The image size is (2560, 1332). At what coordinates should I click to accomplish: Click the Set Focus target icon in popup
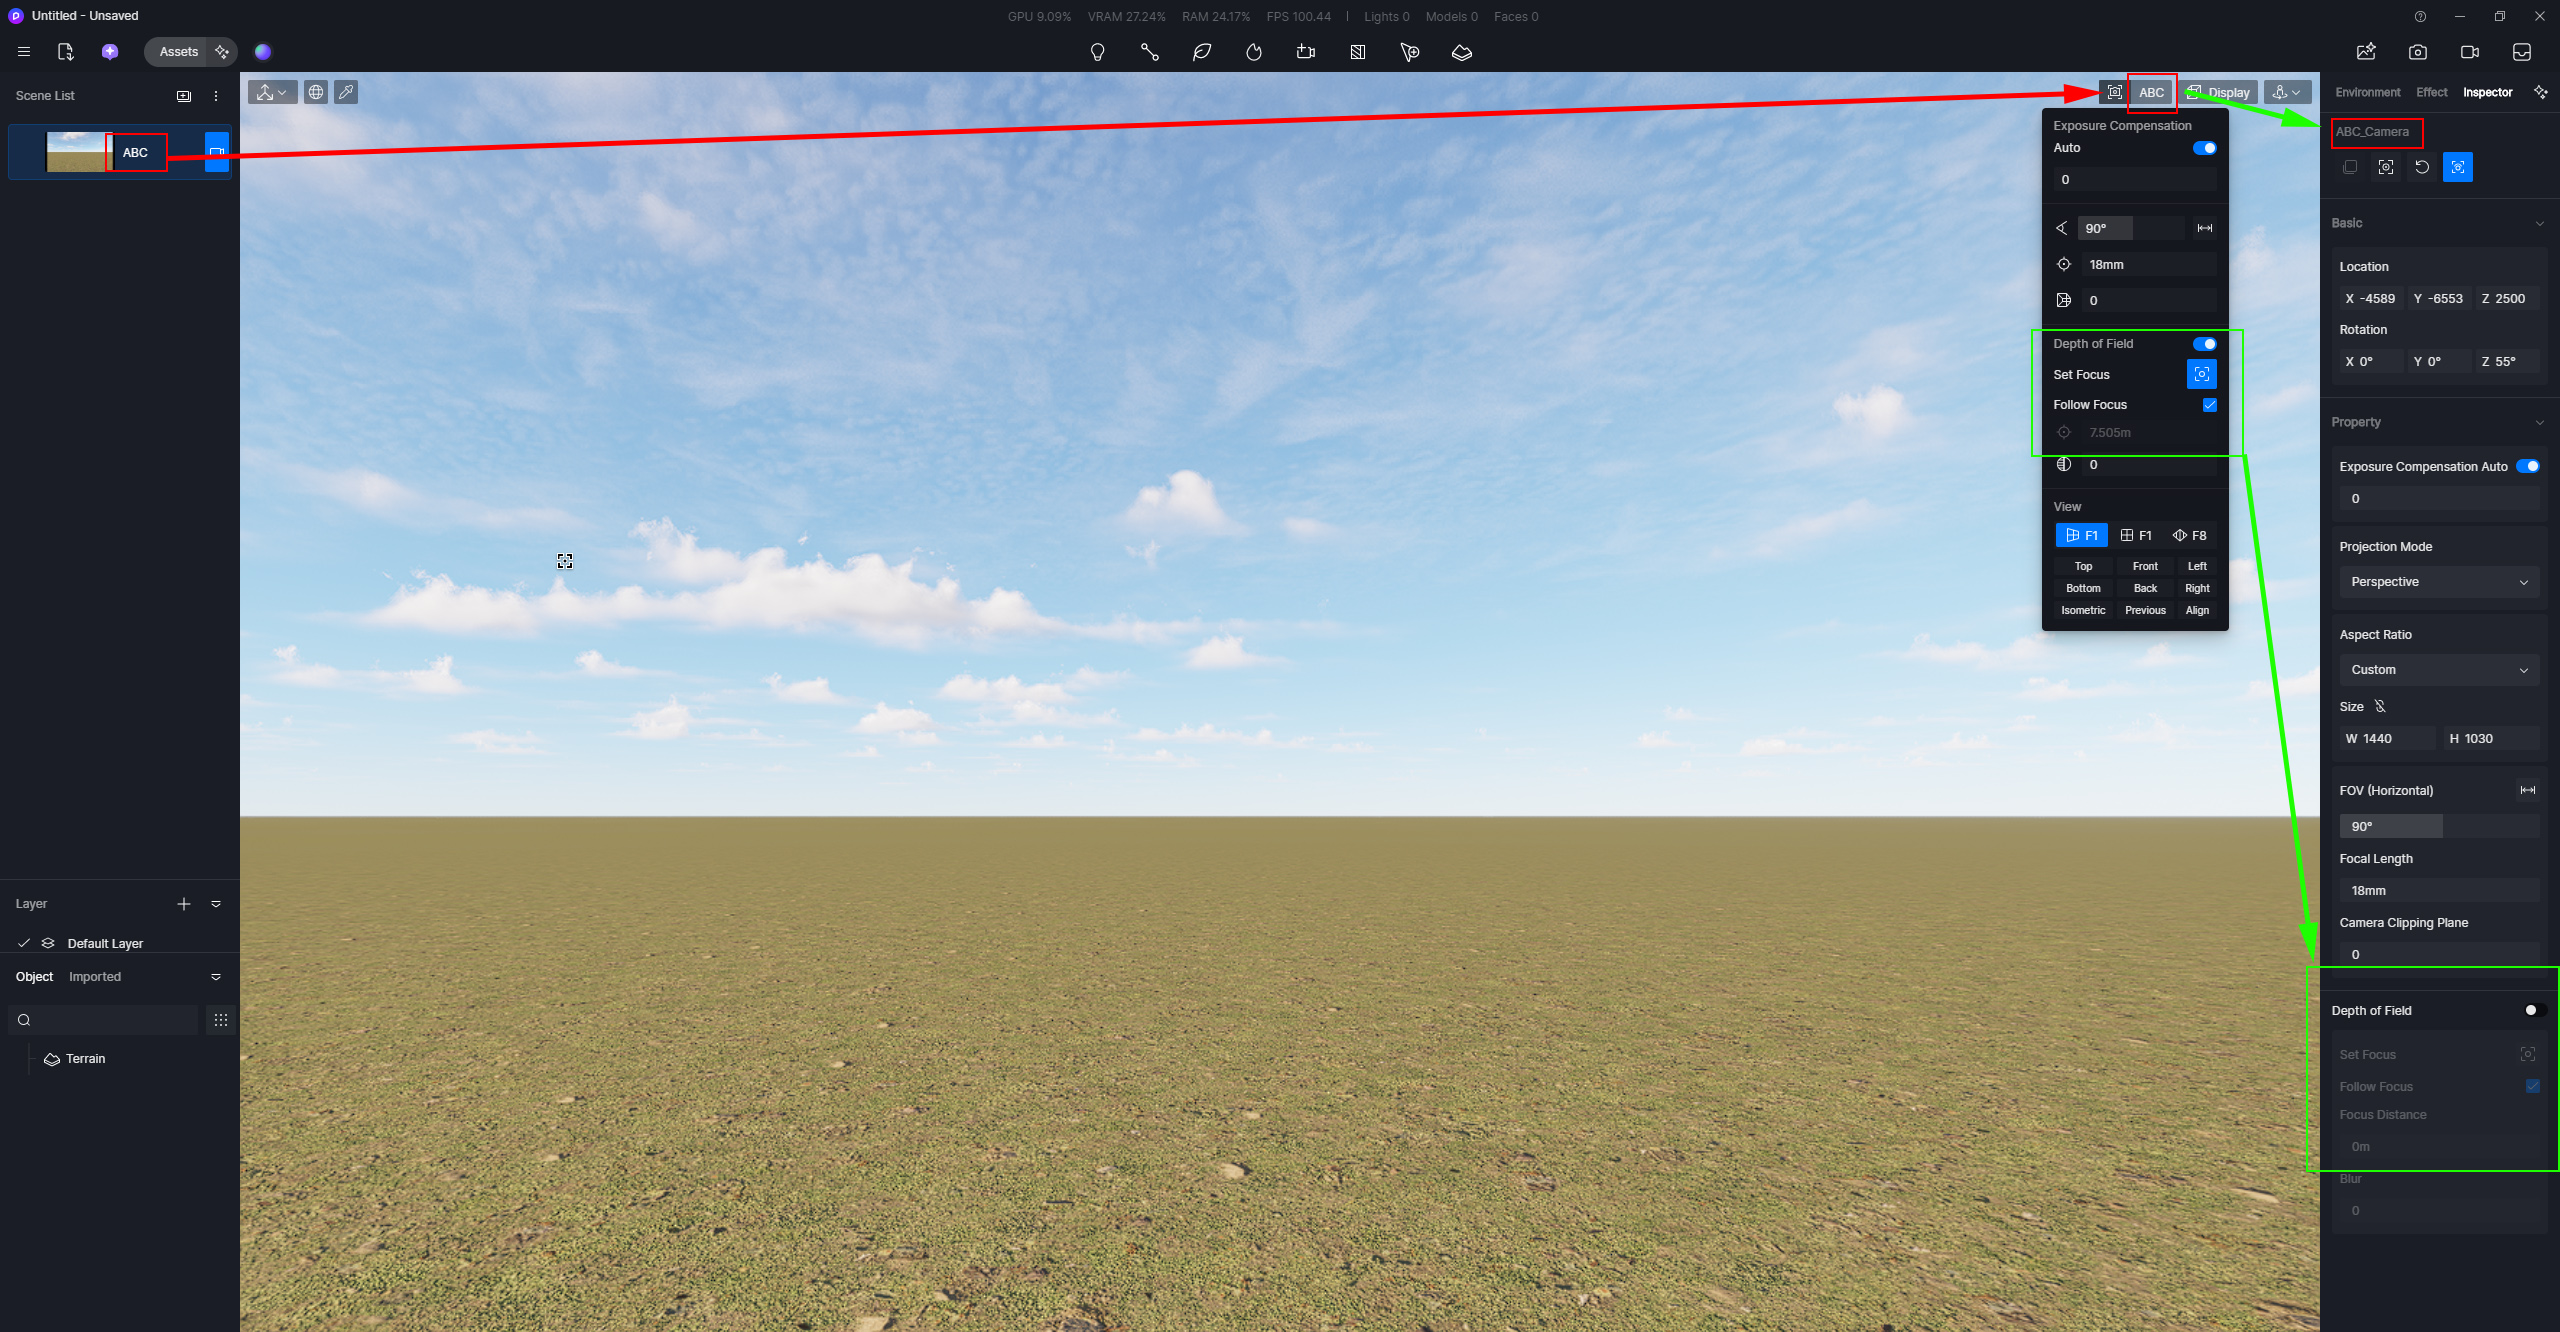pyautogui.click(x=2201, y=374)
